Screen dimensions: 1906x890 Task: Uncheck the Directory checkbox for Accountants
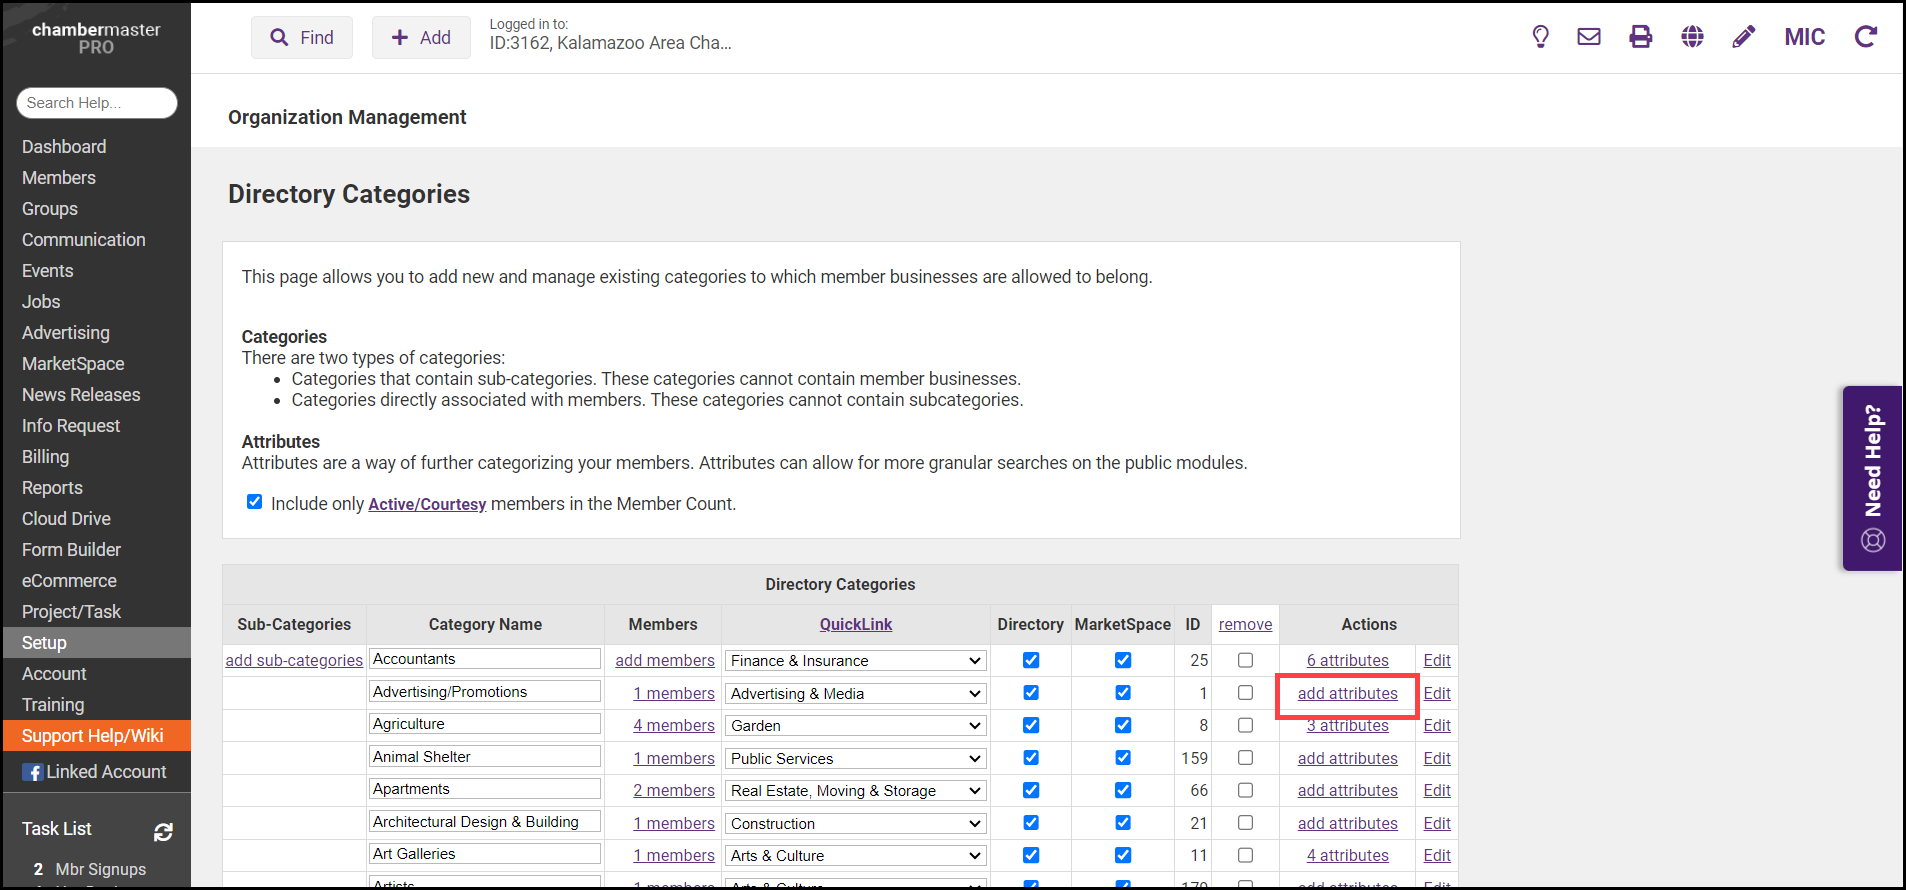(1031, 660)
